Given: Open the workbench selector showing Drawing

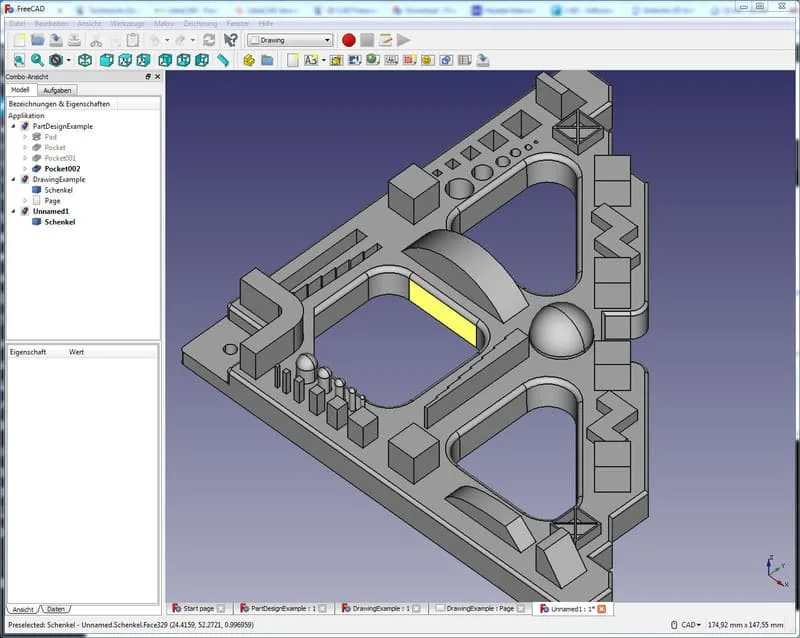Looking at the screenshot, I should (x=290, y=40).
